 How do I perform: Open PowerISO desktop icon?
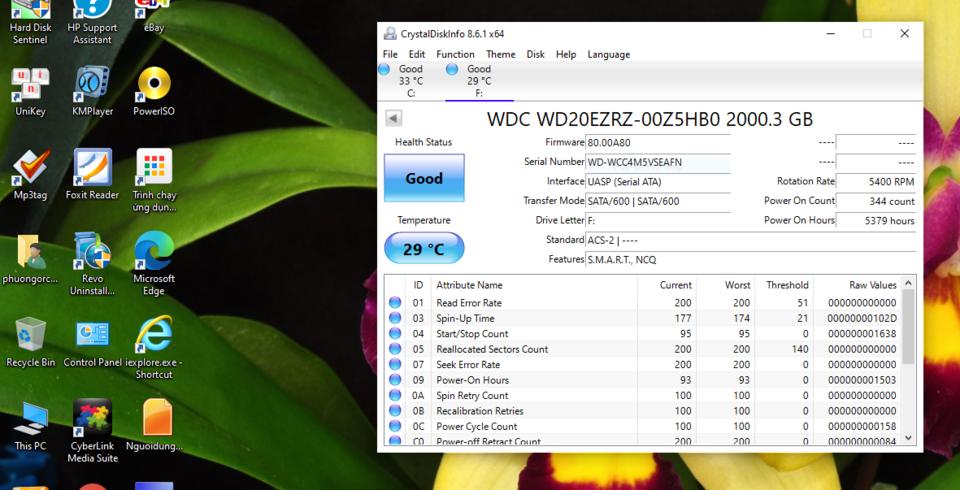pyautogui.click(x=154, y=92)
